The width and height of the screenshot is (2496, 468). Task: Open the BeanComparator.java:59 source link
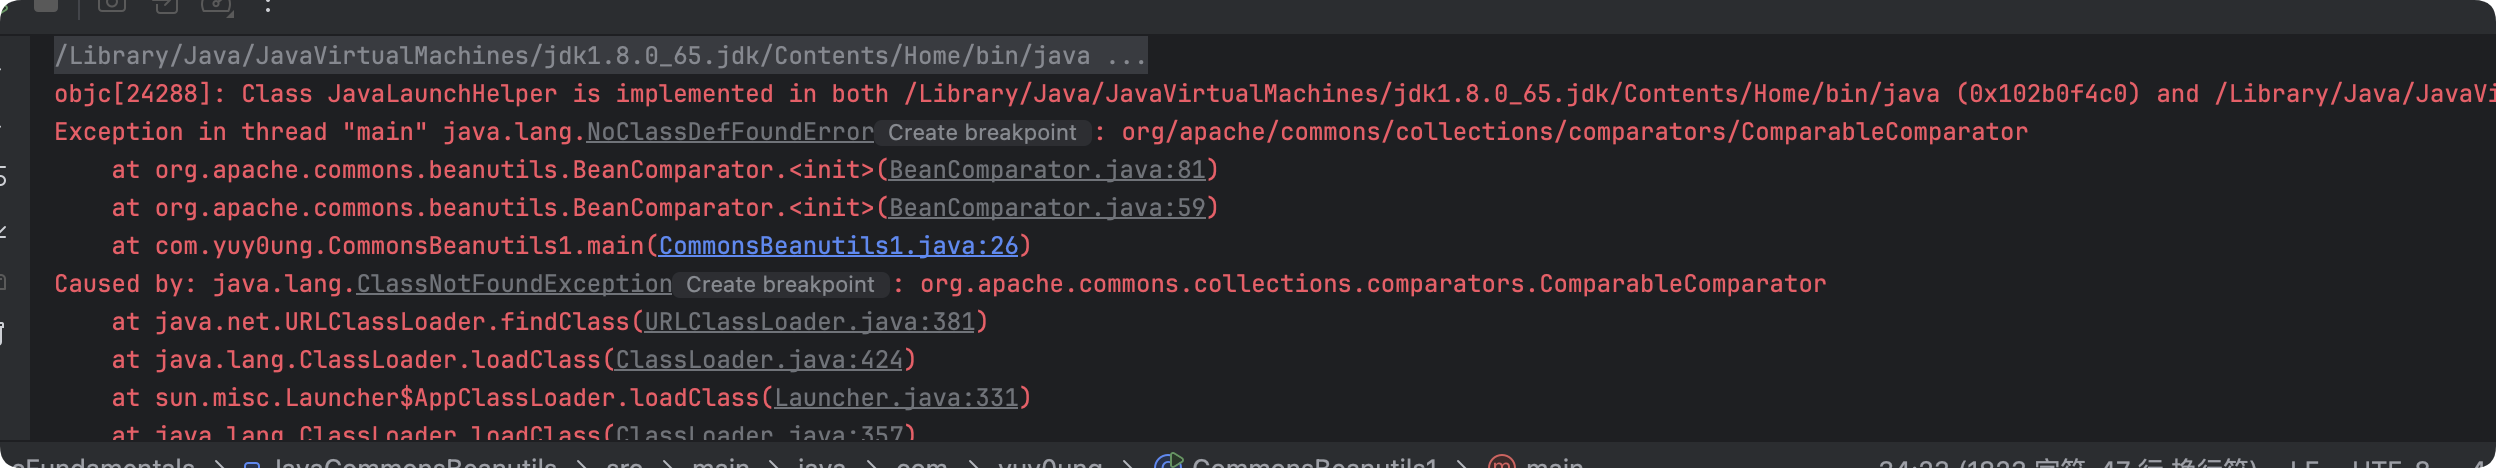tap(1047, 208)
